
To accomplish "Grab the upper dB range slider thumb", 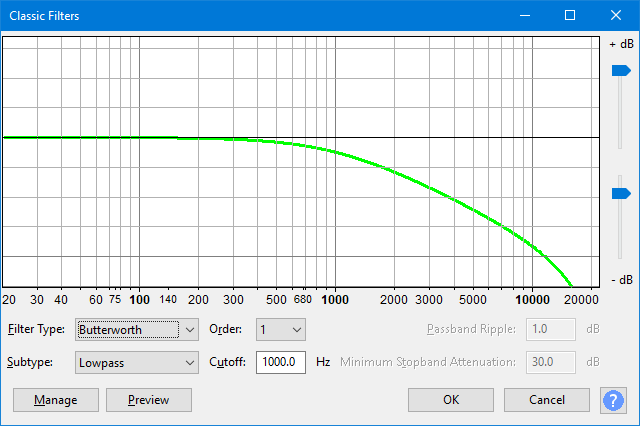I will [x=620, y=70].
